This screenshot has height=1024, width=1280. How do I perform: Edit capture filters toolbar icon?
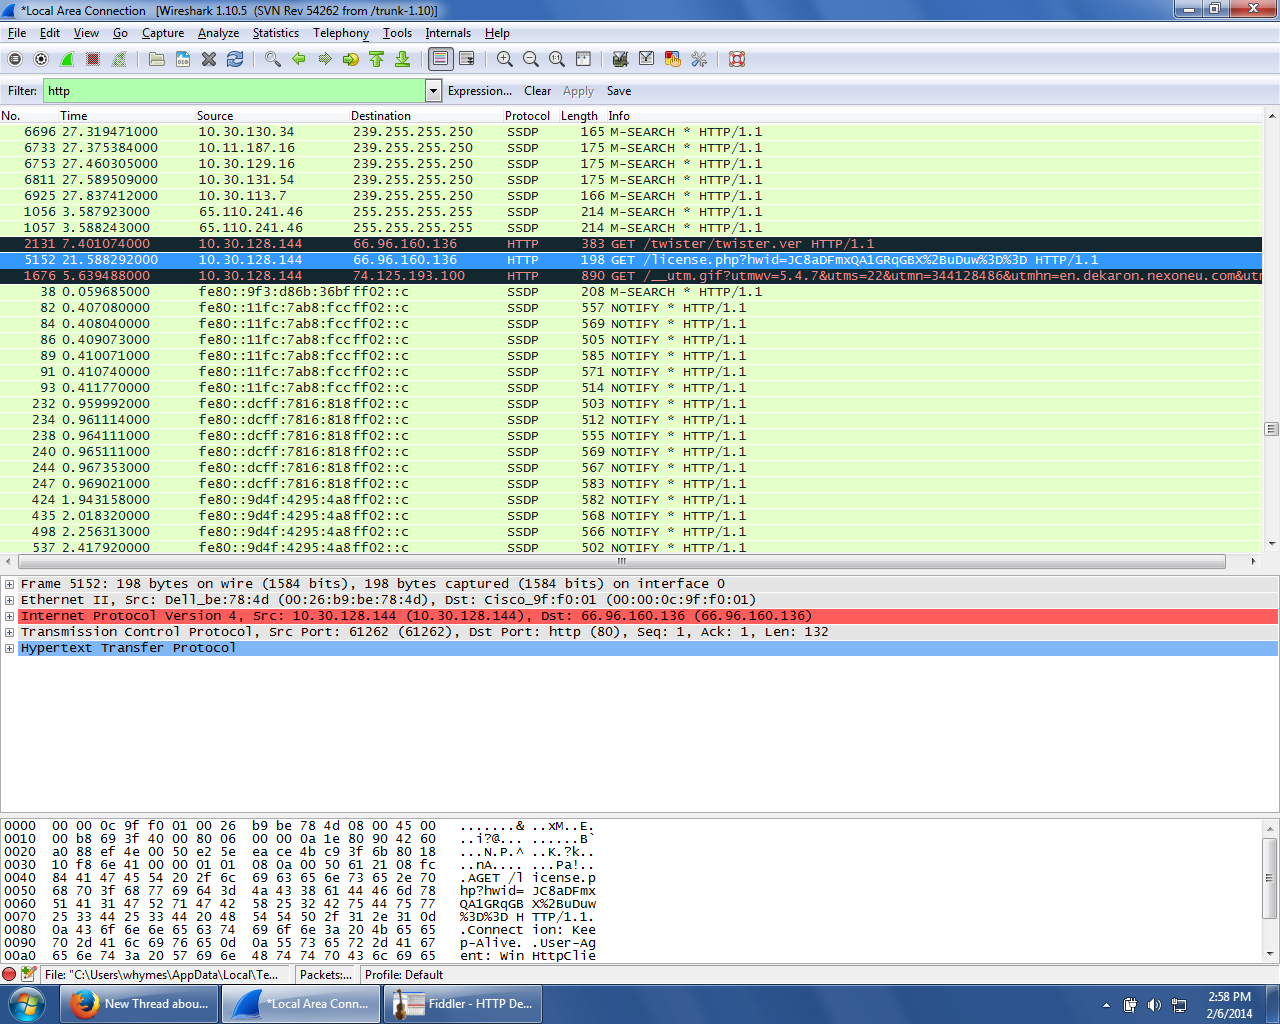(621, 59)
